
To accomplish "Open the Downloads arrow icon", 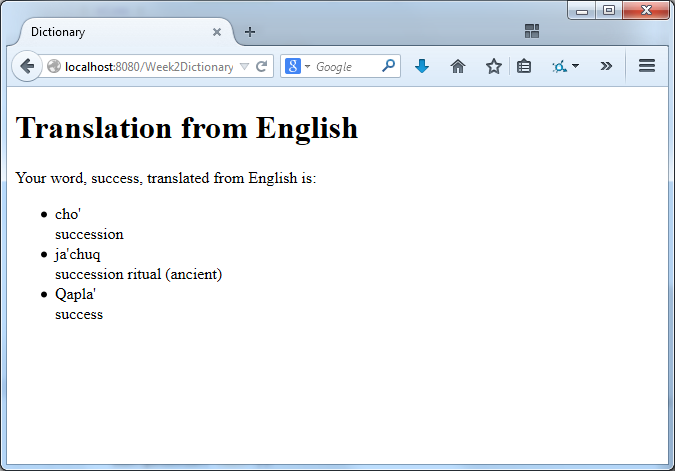I will [422, 66].
